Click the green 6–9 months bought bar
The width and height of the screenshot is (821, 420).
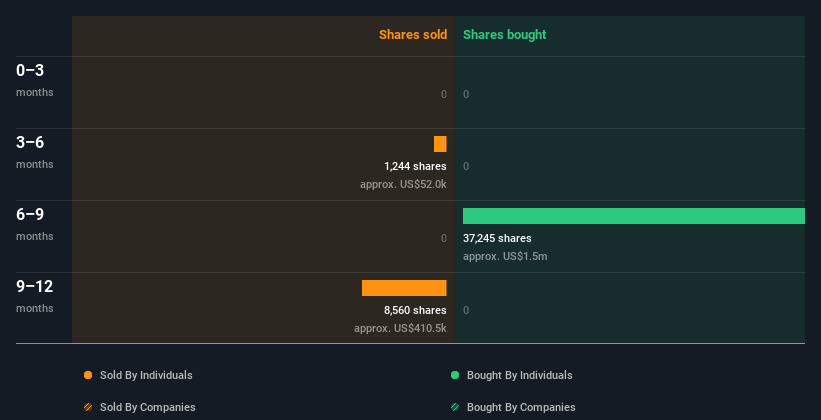[634, 216]
